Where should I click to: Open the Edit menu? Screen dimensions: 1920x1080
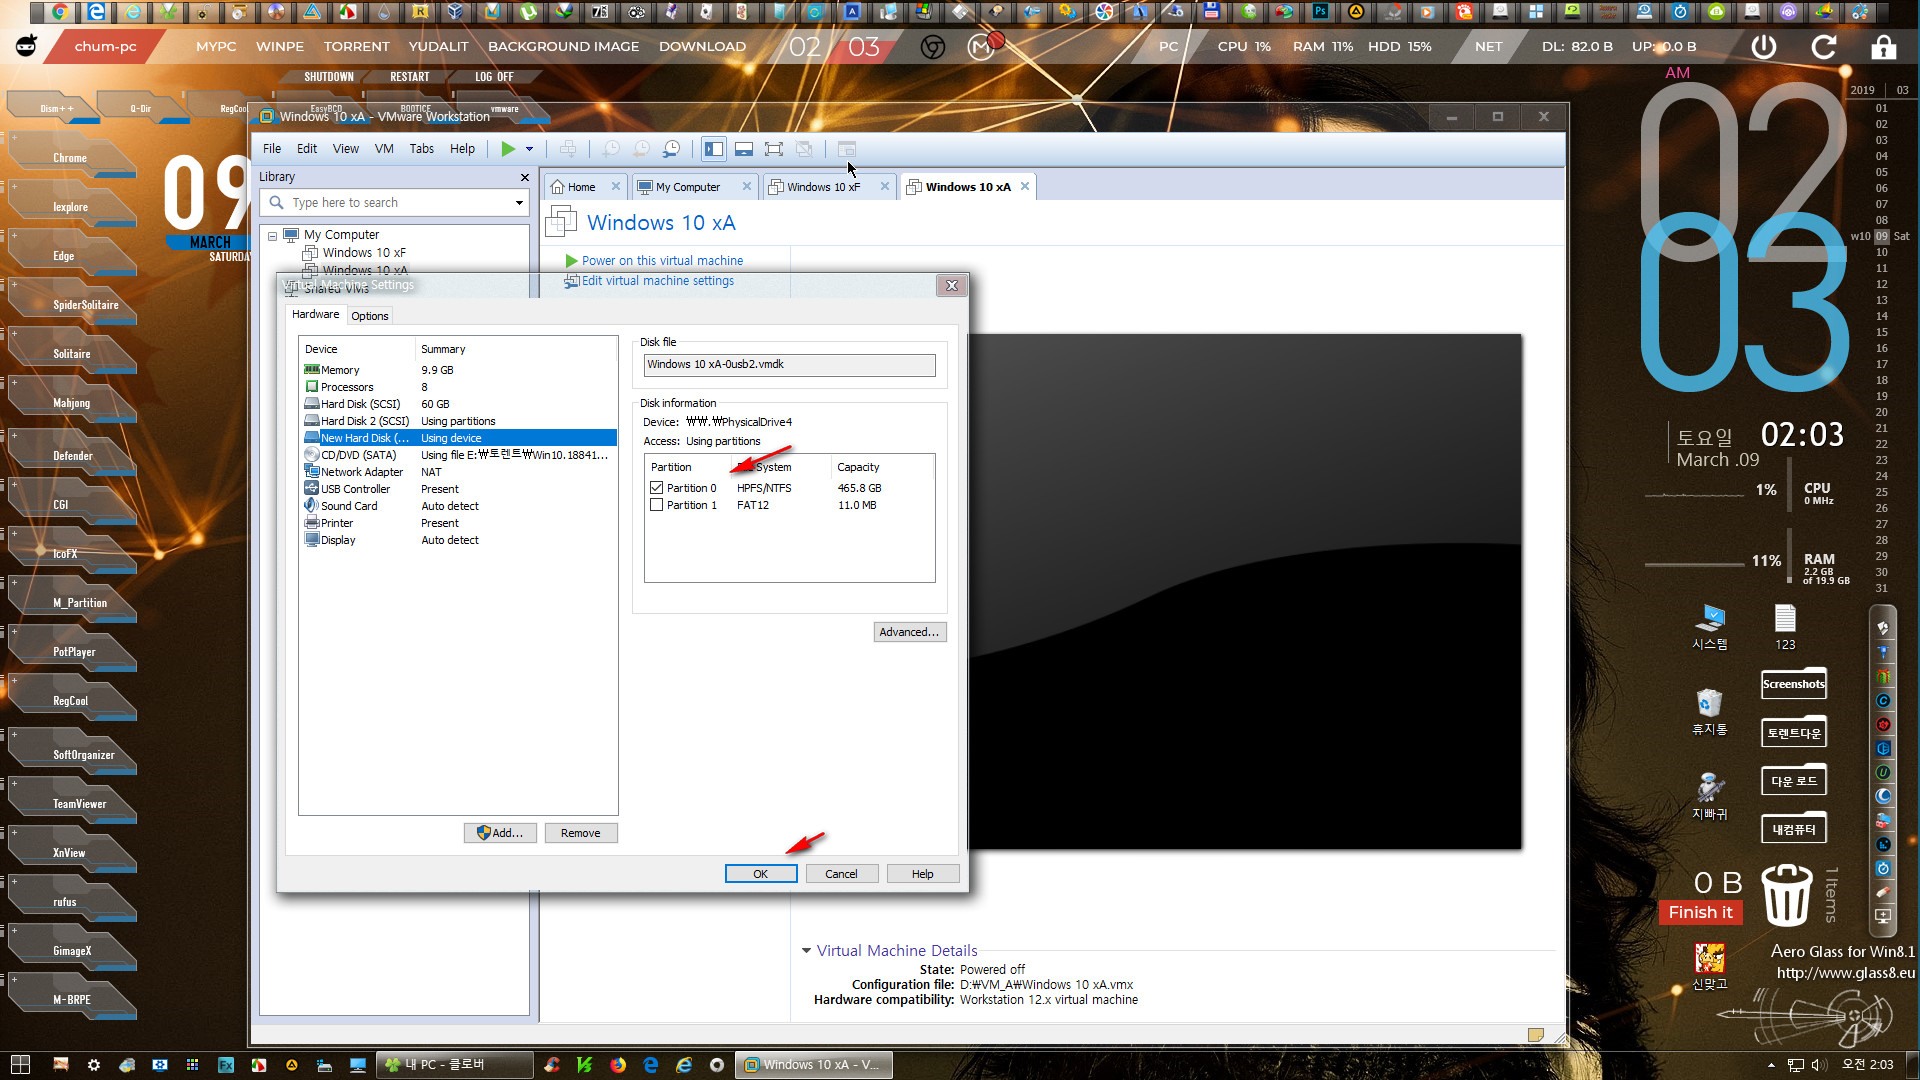coord(307,149)
